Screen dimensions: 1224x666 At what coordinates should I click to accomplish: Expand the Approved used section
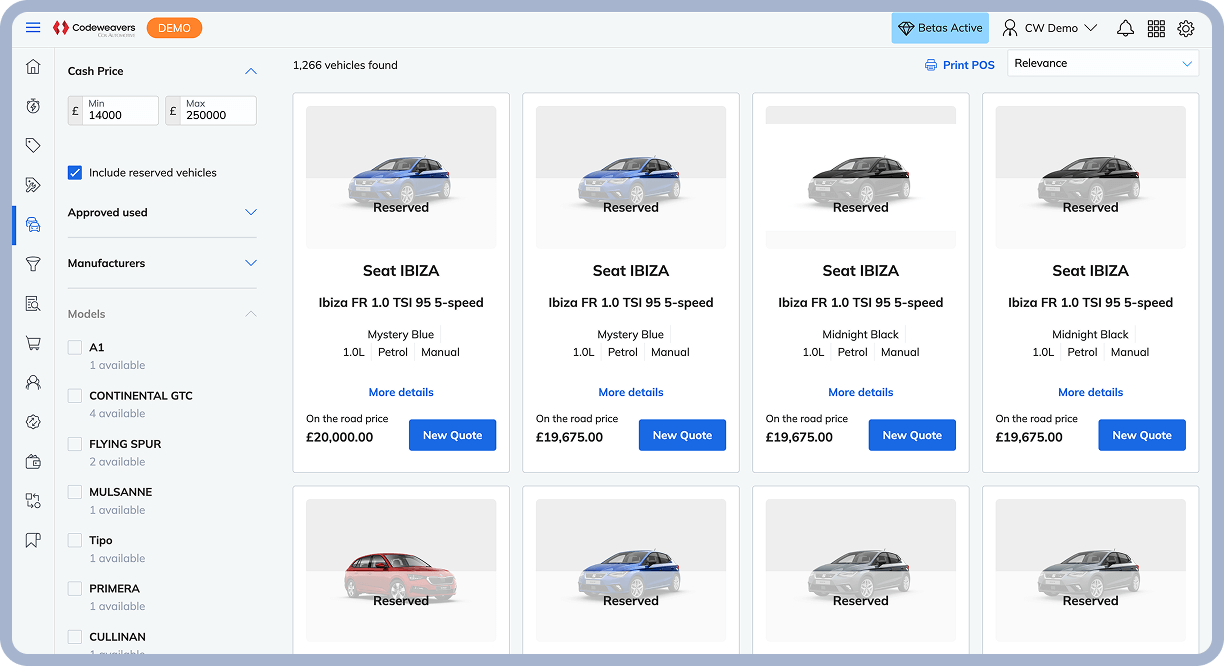coord(251,212)
